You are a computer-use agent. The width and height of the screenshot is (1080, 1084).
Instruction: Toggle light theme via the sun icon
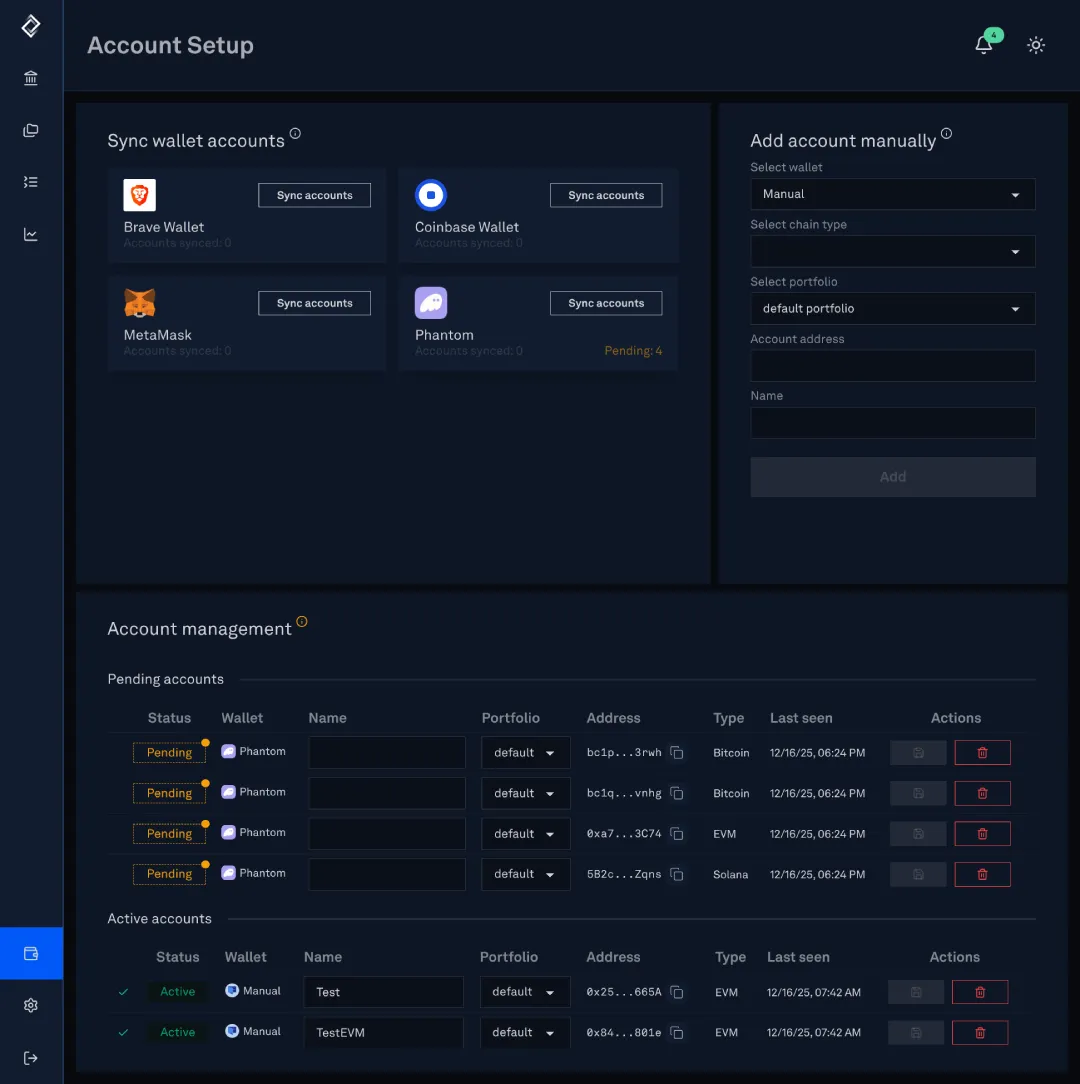pyautogui.click(x=1036, y=45)
